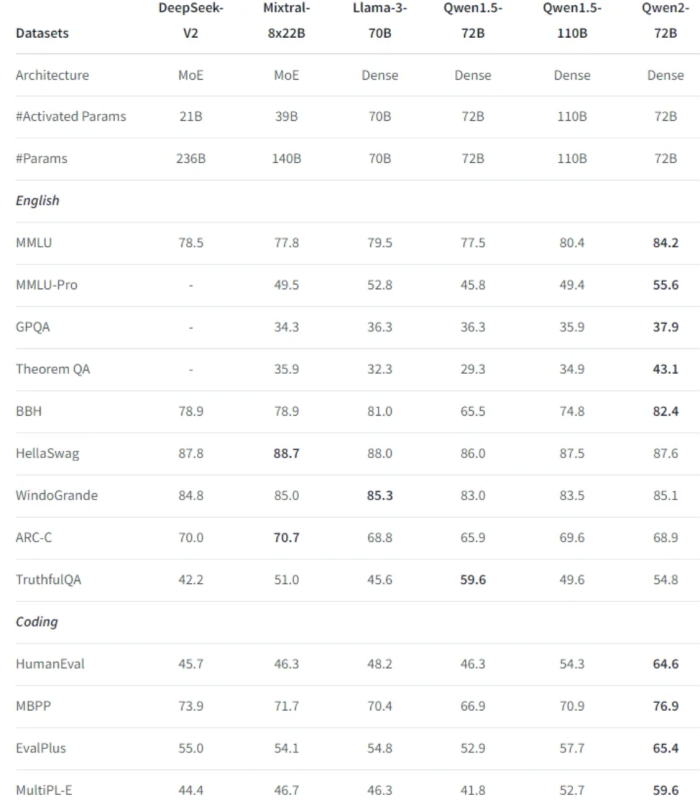Click the bold 76.9 MBPP score
This screenshot has height=800, width=700.
pyautogui.click(x=665, y=706)
